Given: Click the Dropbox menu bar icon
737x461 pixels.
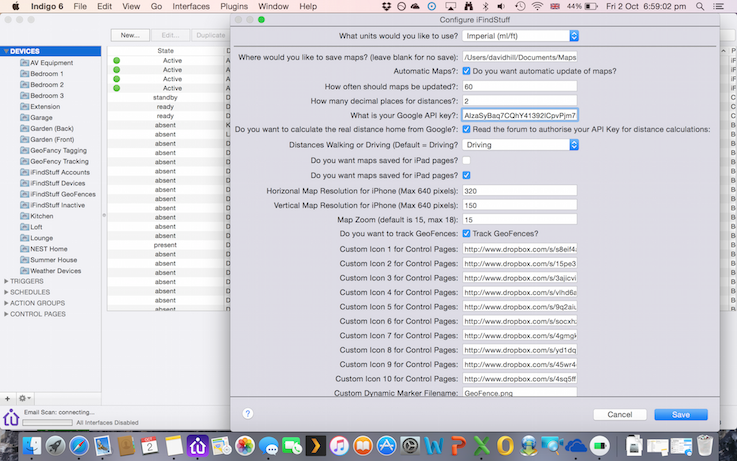Looking at the screenshot, I should pos(386,6).
